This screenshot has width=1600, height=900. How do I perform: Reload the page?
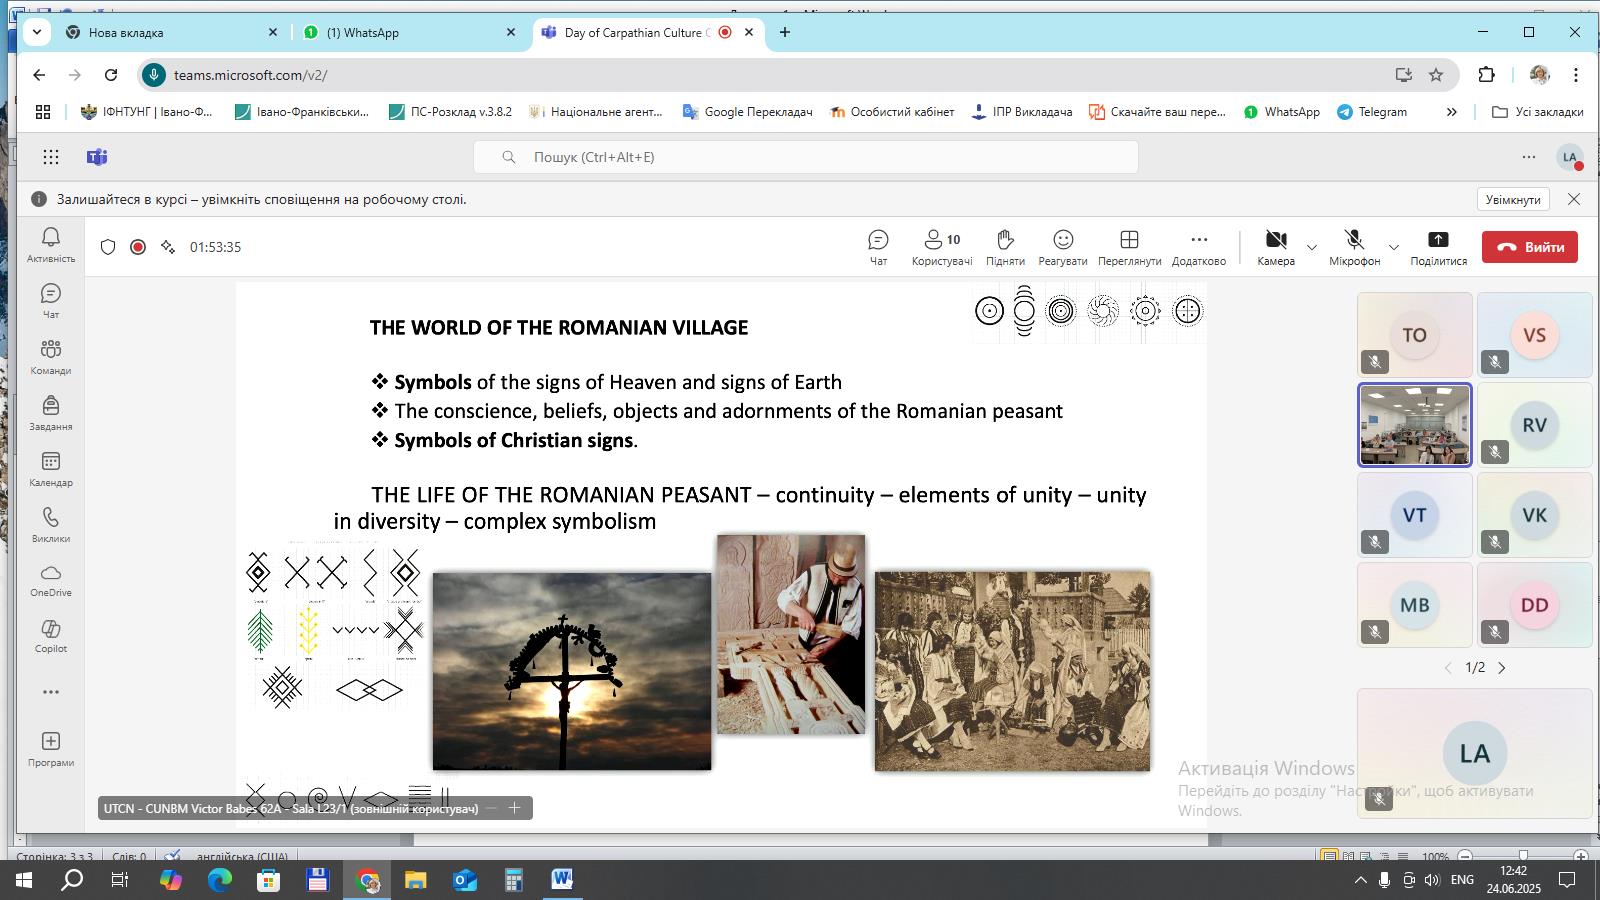coord(111,75)
